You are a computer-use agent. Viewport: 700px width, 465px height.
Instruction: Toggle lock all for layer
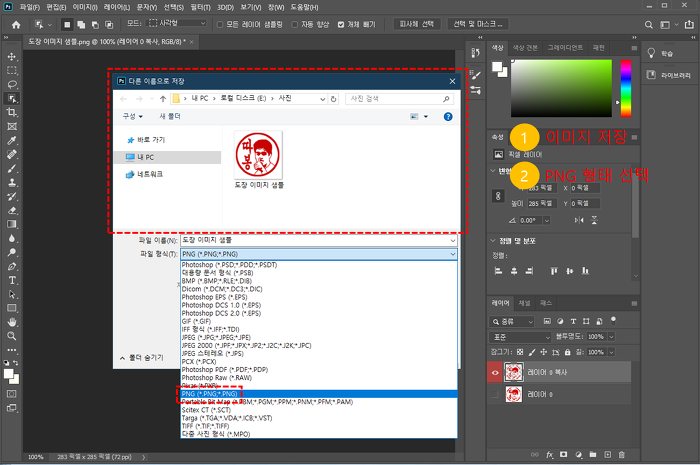pos(567,352)
